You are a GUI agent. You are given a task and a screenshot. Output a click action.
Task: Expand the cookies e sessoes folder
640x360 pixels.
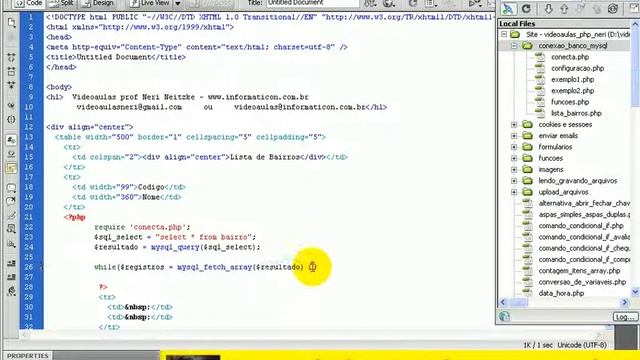(514, 124)
